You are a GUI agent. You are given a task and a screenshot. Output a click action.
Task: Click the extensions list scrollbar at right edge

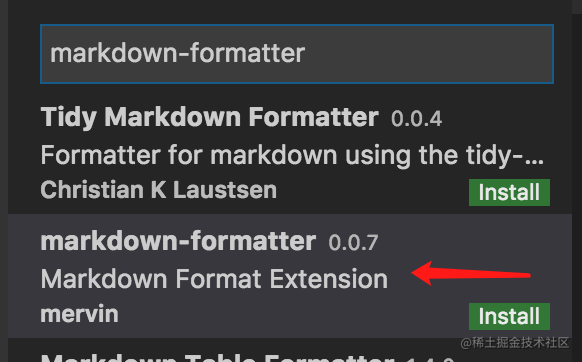click(577, 181)
